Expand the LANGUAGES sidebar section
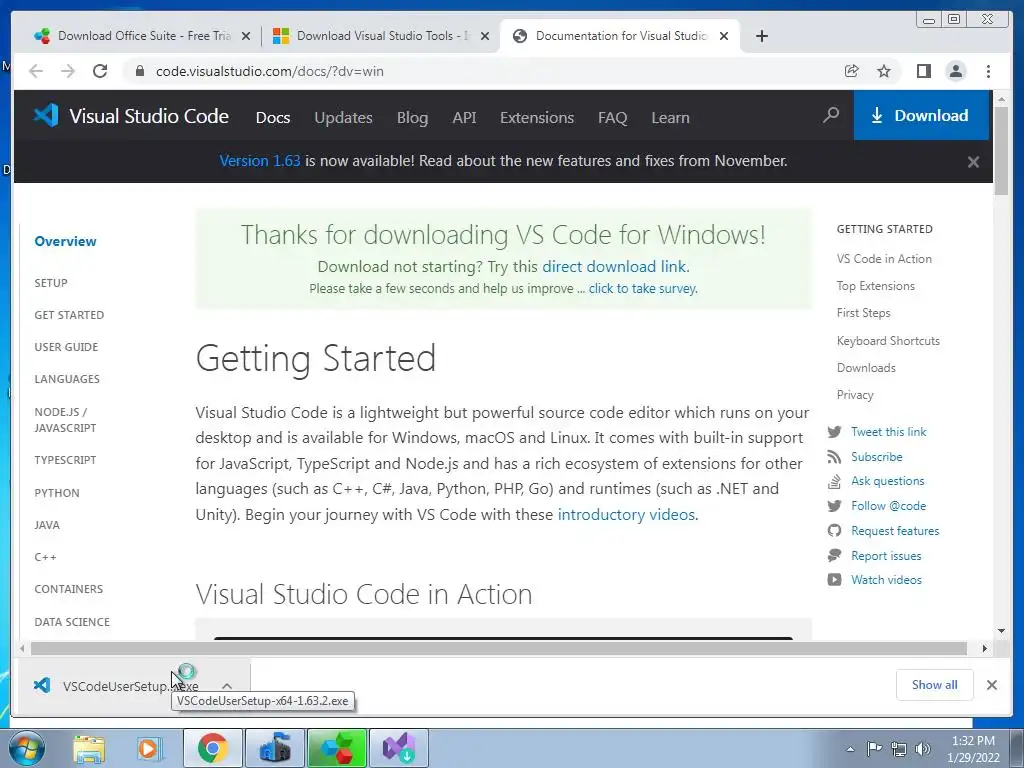The width and height of the screenshot is (1024, 768). coord(67,379)
